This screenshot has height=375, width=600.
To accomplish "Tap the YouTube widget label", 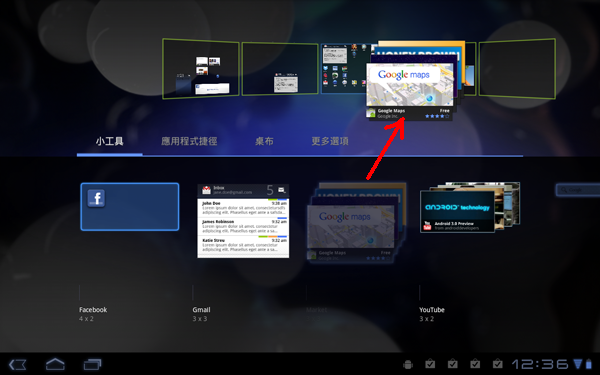I will click(x=432, y=310).
